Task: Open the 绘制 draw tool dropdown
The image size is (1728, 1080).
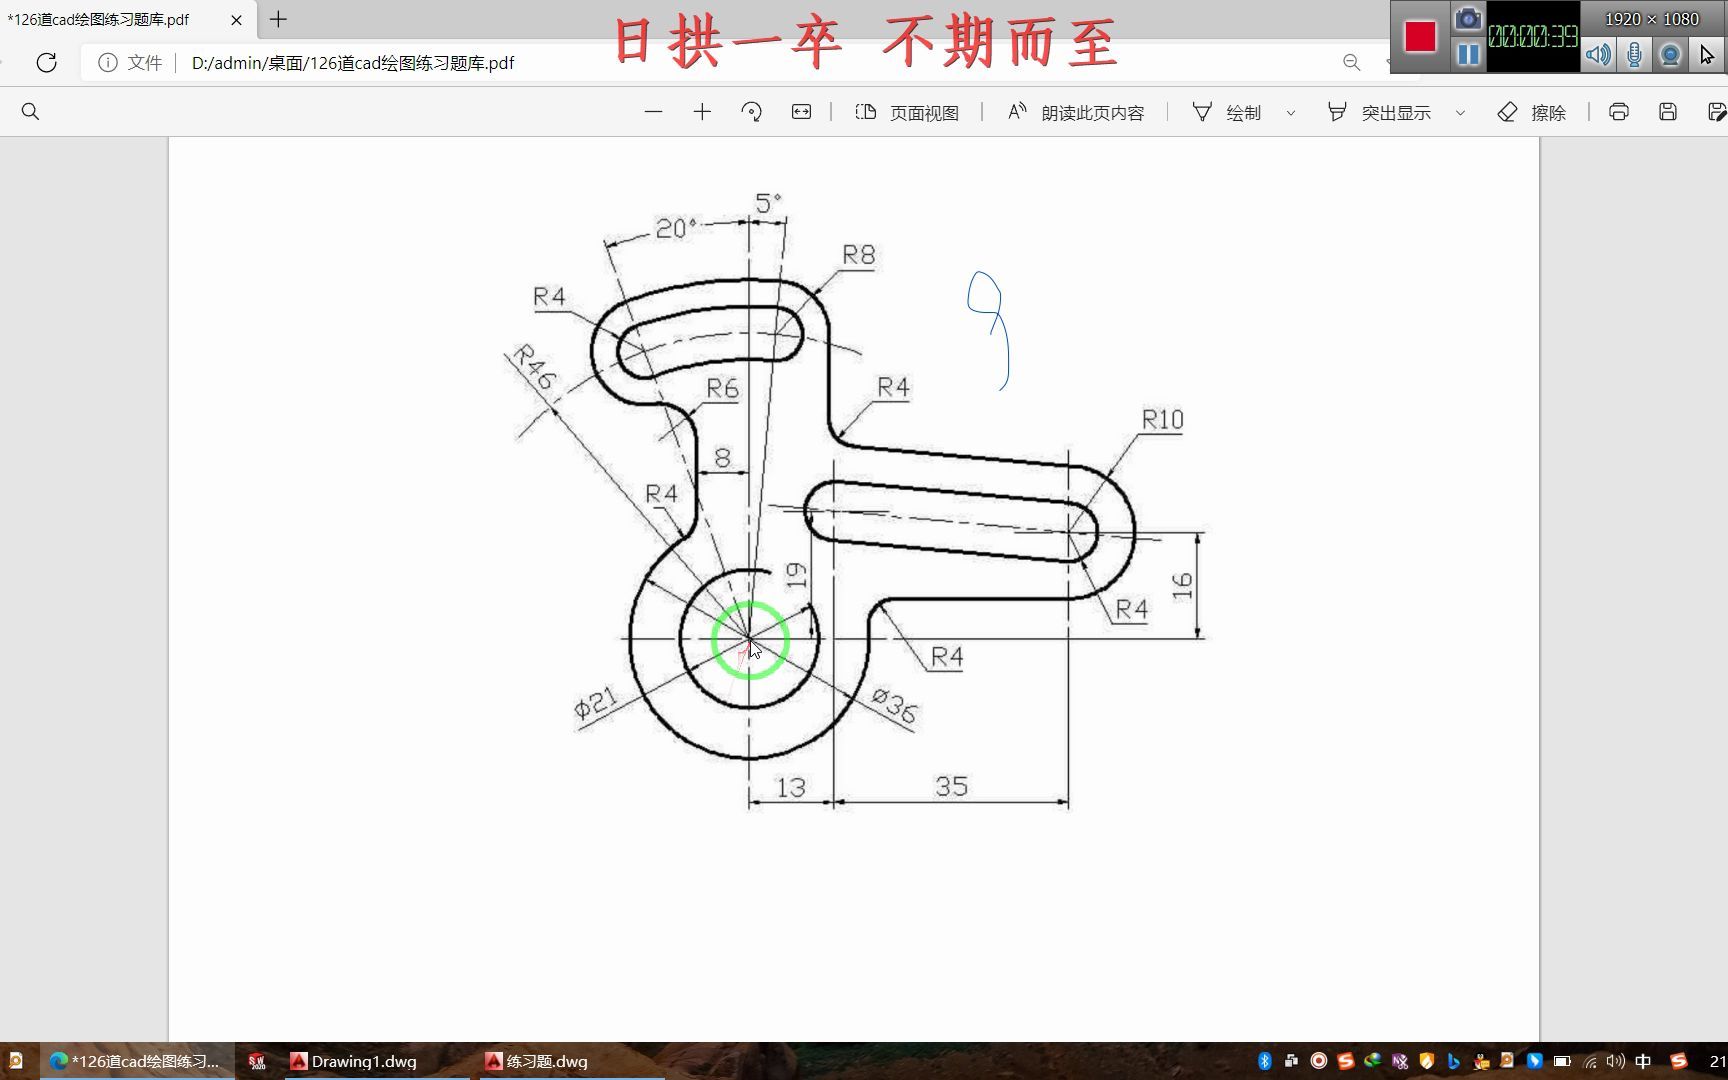Action: click(1292, 112)
